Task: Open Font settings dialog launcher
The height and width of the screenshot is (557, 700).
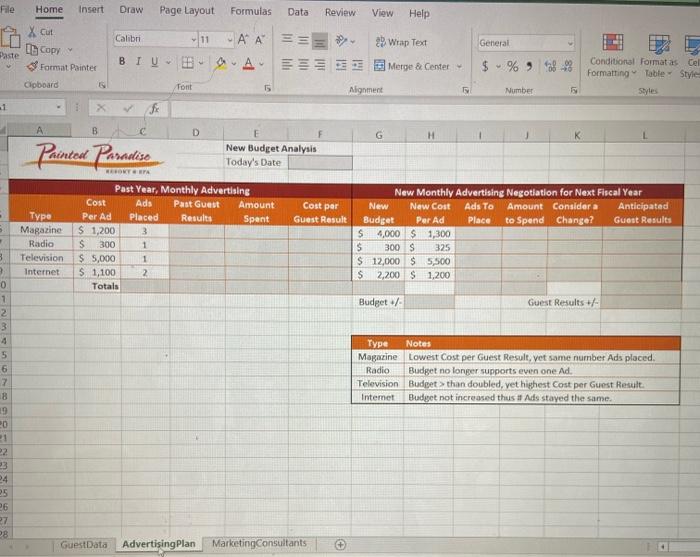Action: 267,88
